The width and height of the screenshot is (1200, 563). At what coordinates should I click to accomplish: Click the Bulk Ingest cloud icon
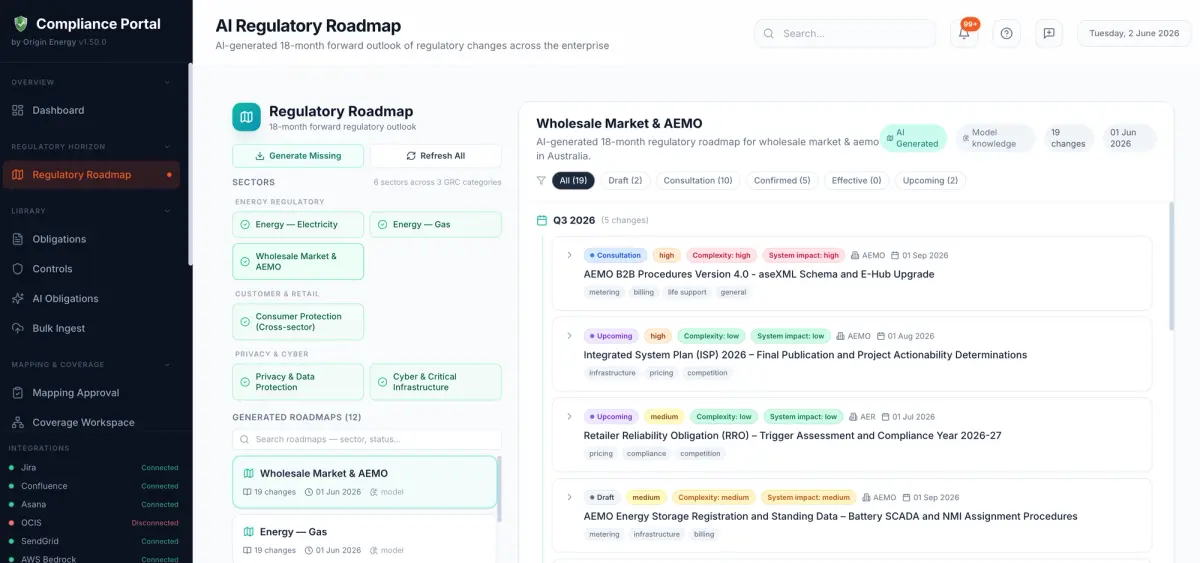click(x=18, y=328)
